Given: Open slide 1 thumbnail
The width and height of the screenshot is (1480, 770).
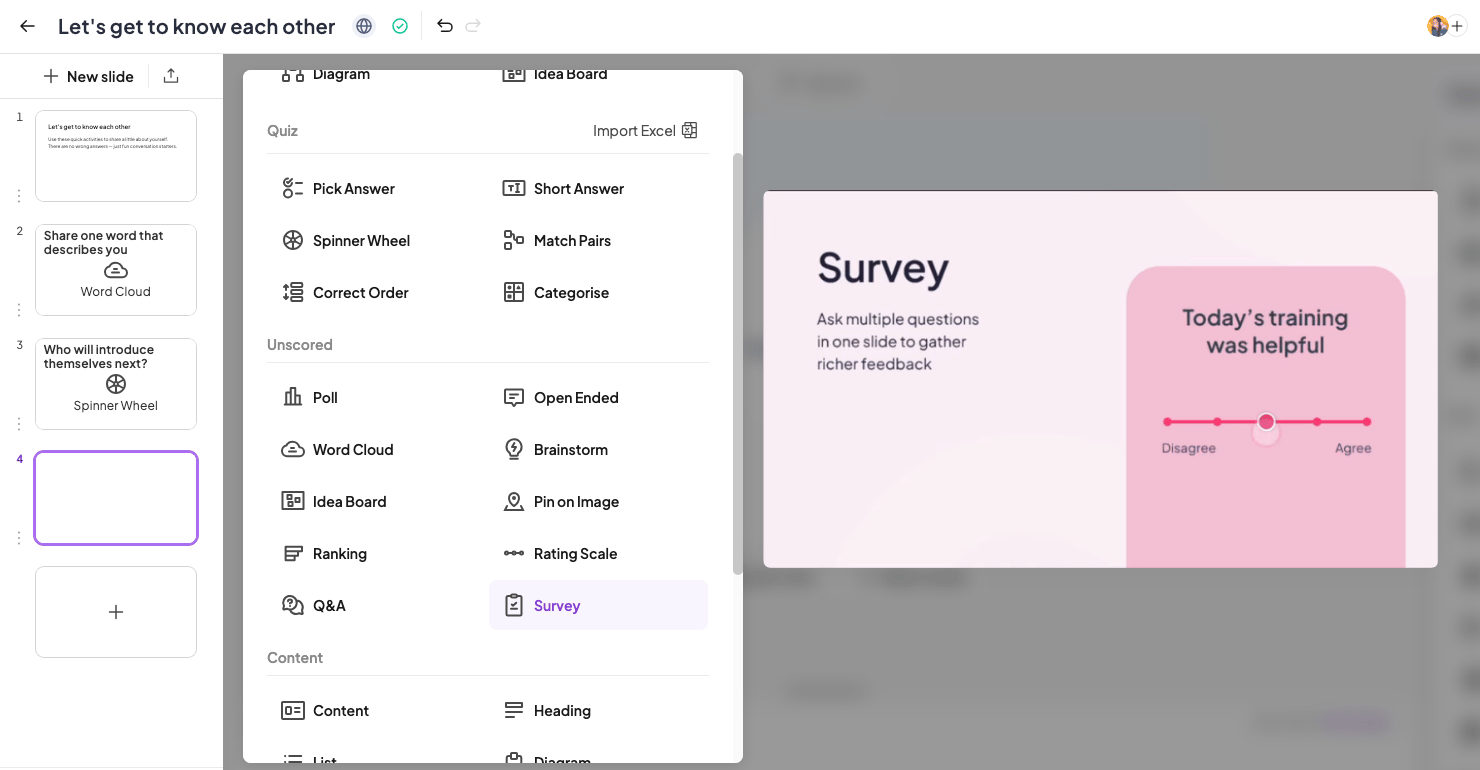Looking at the screenshot, I should pyautogui.click(x=116, y=156).
